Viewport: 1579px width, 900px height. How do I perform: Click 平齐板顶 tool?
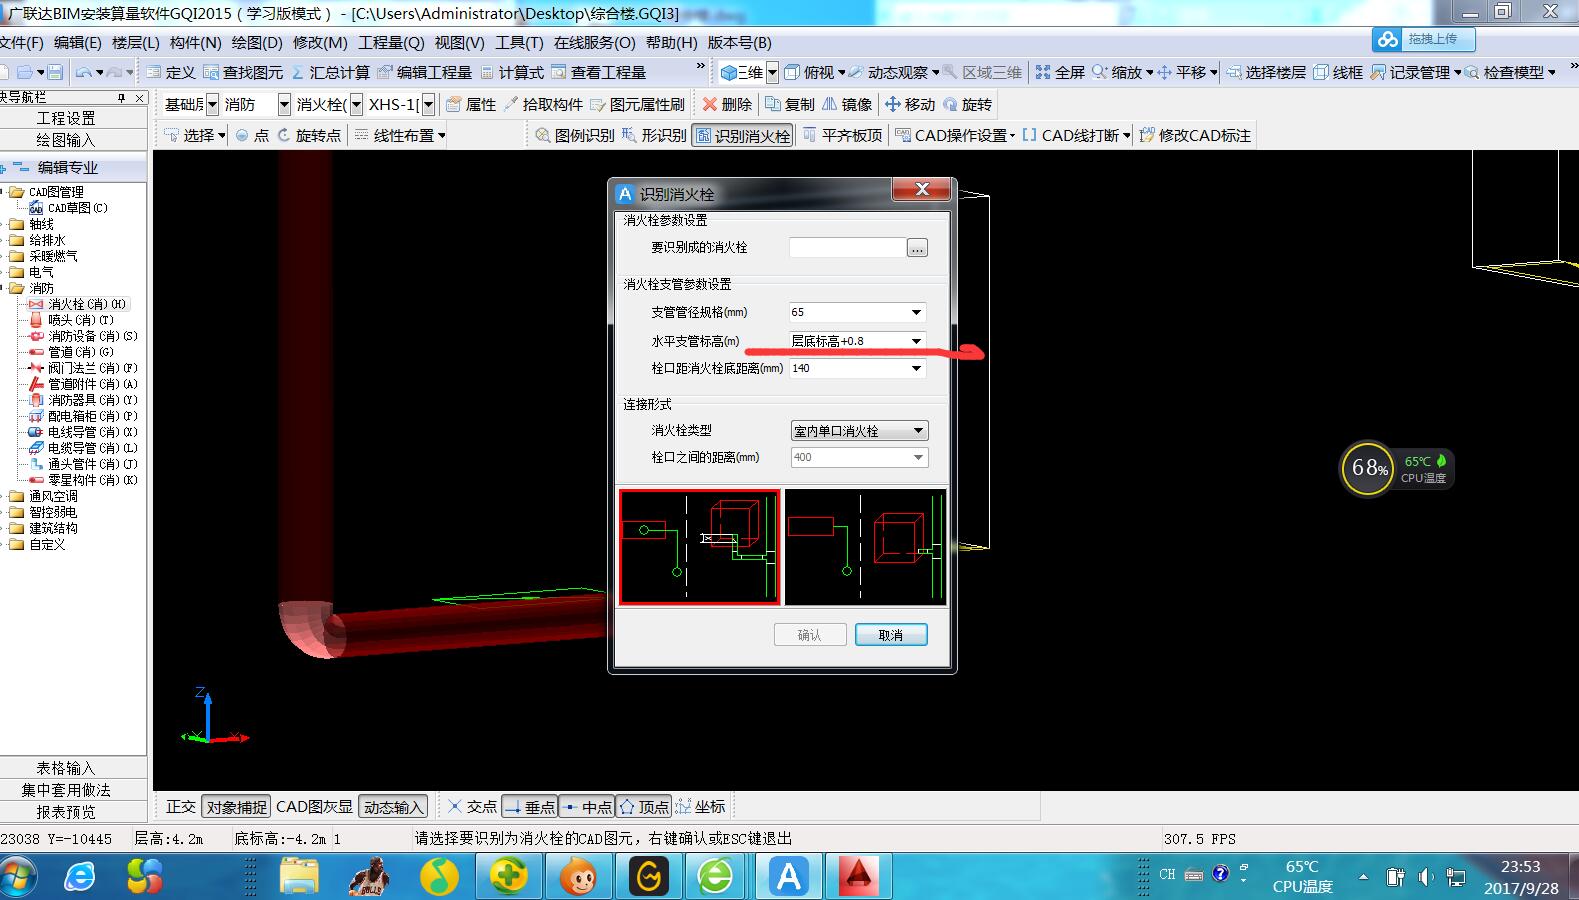(x=842, y=135)
